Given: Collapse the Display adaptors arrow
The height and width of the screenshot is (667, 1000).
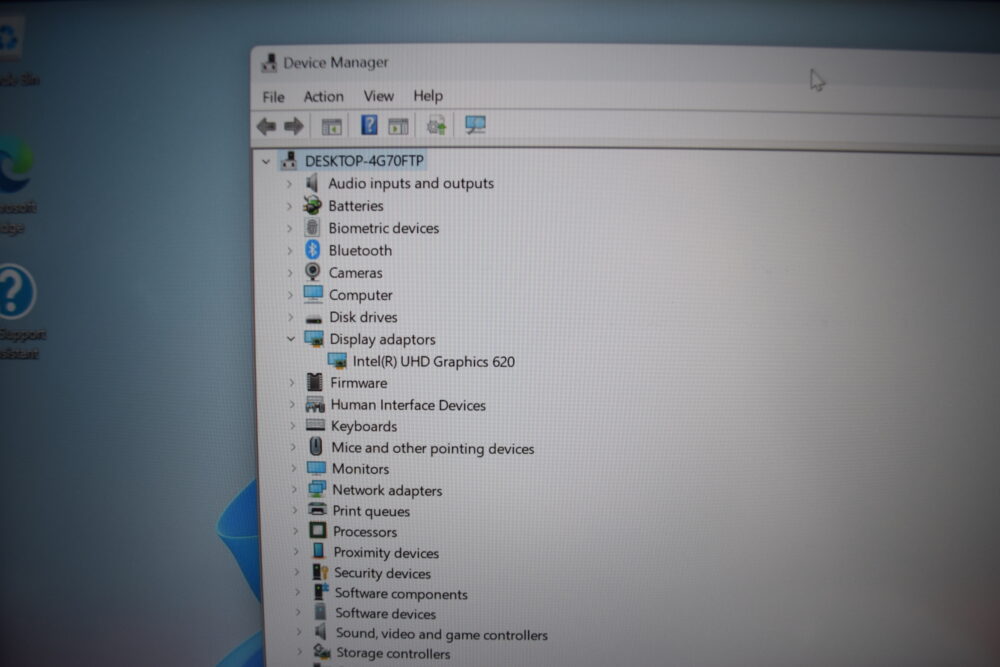Looking at the screenshot, I should [291, 339].
